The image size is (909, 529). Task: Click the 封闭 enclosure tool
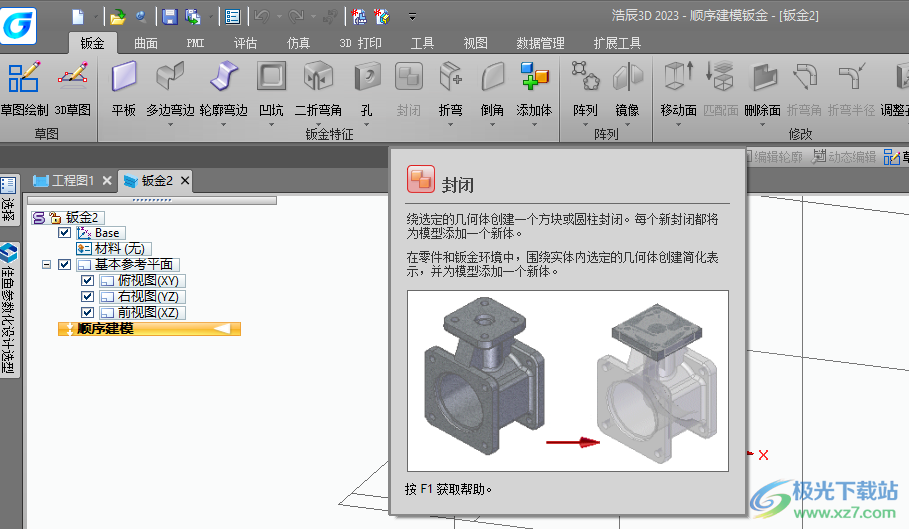click(x=409, y=88)
